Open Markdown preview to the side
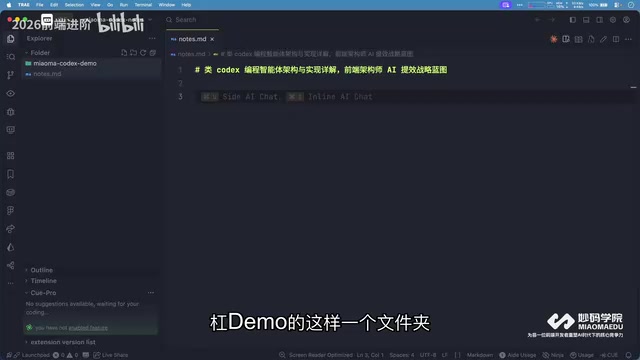 point(566,39)
